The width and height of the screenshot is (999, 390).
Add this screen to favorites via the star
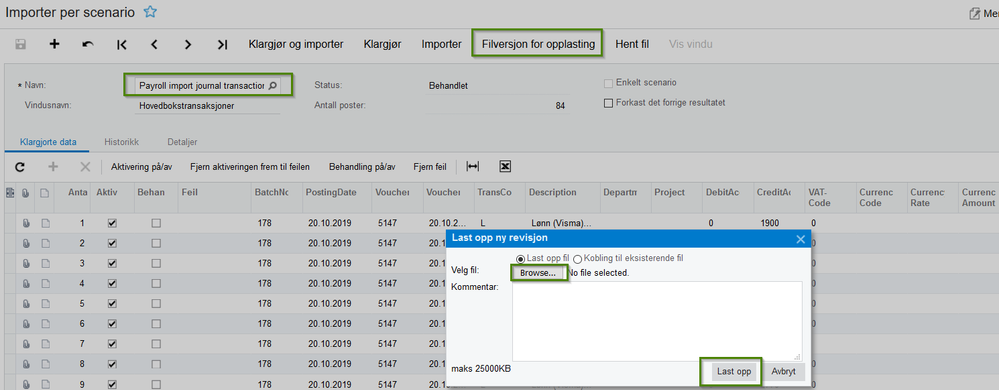[150, 11]
